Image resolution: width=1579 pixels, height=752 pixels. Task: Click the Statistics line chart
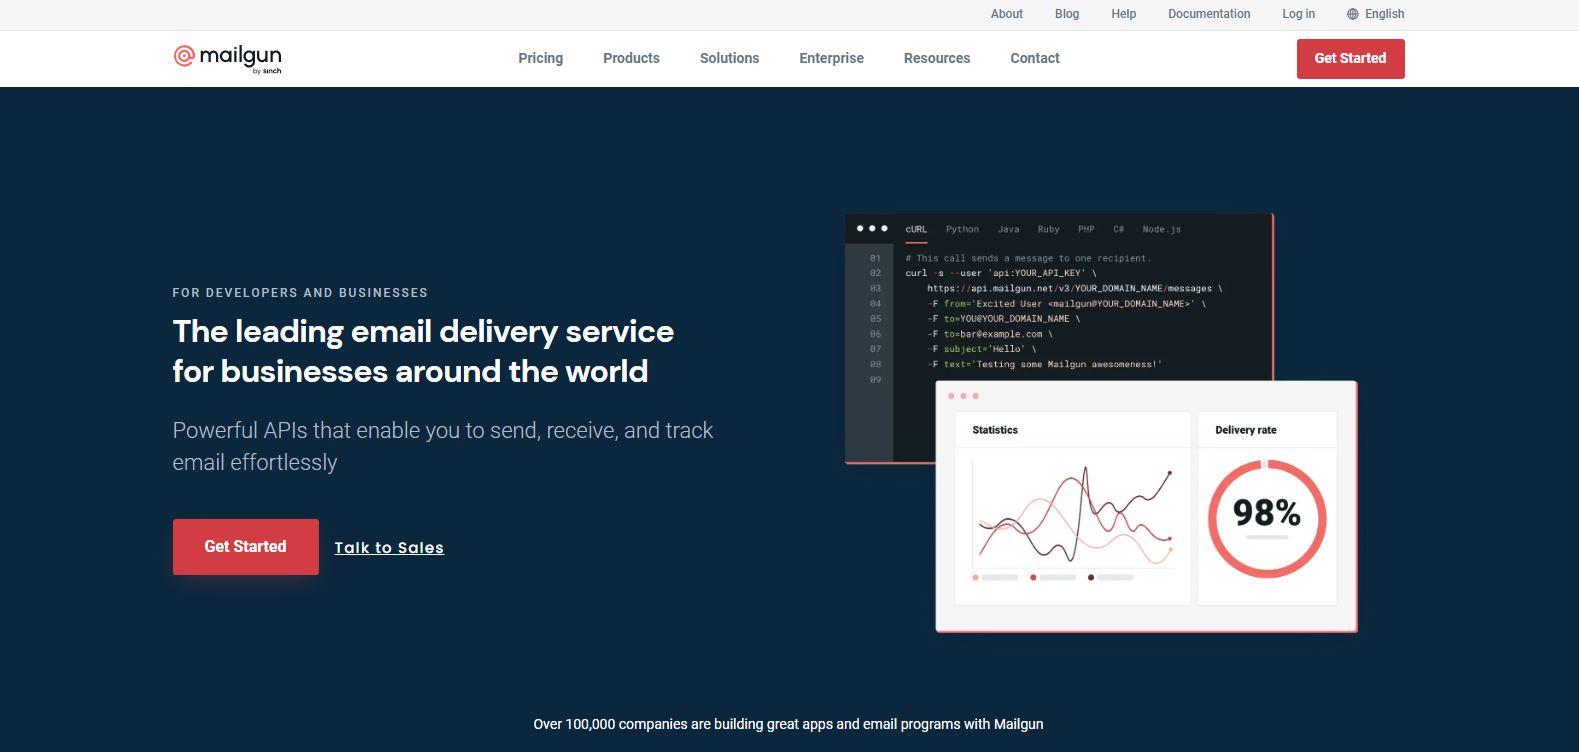click(x=1073, y=515)
